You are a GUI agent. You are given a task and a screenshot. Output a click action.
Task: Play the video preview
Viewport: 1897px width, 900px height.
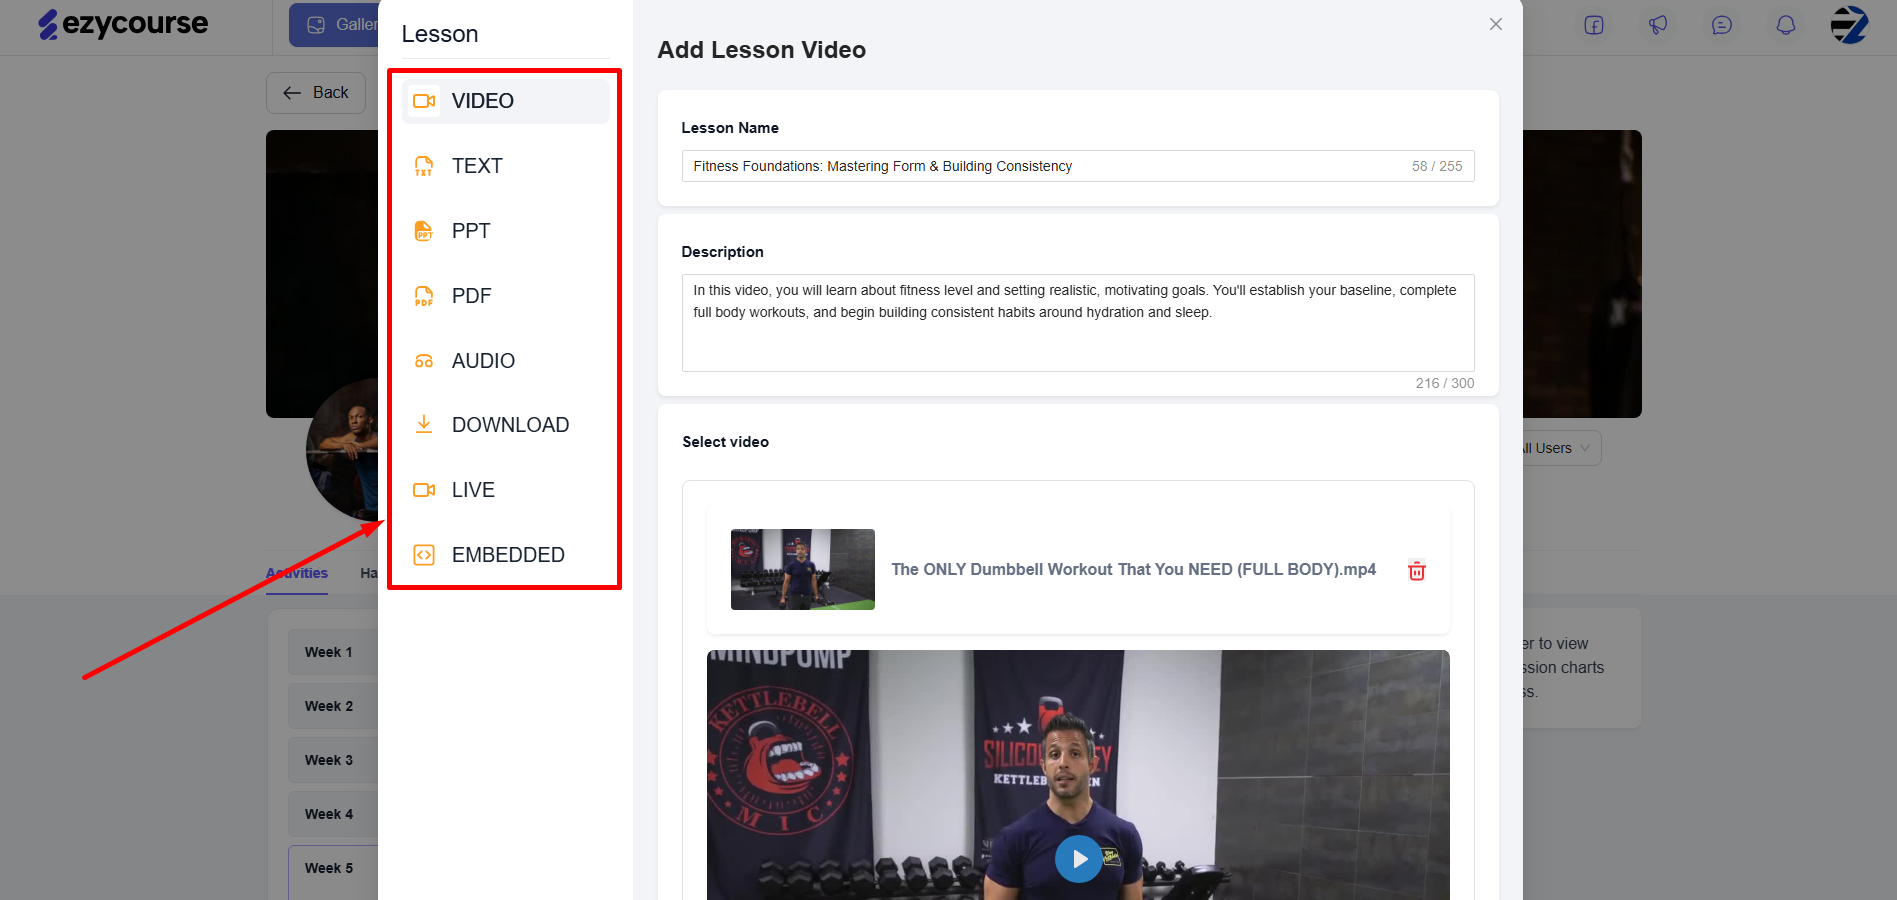pyautogui.click(x=1079, y=859)
